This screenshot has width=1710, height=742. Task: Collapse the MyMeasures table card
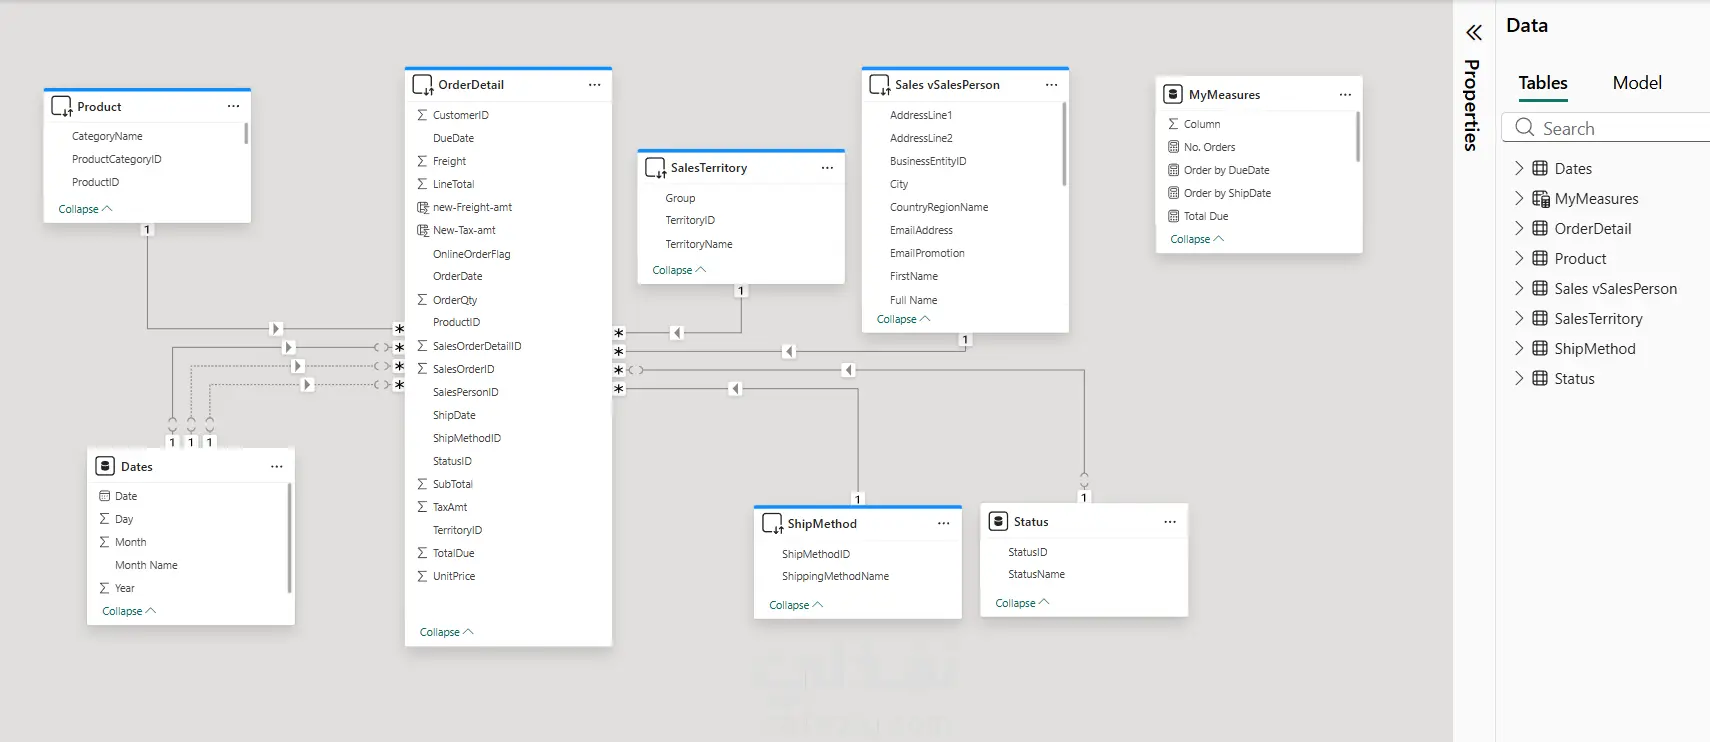click(x=1196, y=239)
